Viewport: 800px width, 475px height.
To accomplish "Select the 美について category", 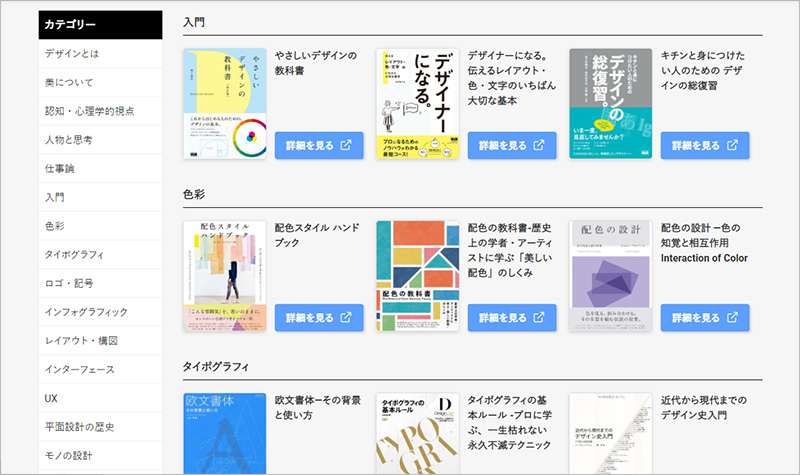I will tap(101, 82).
